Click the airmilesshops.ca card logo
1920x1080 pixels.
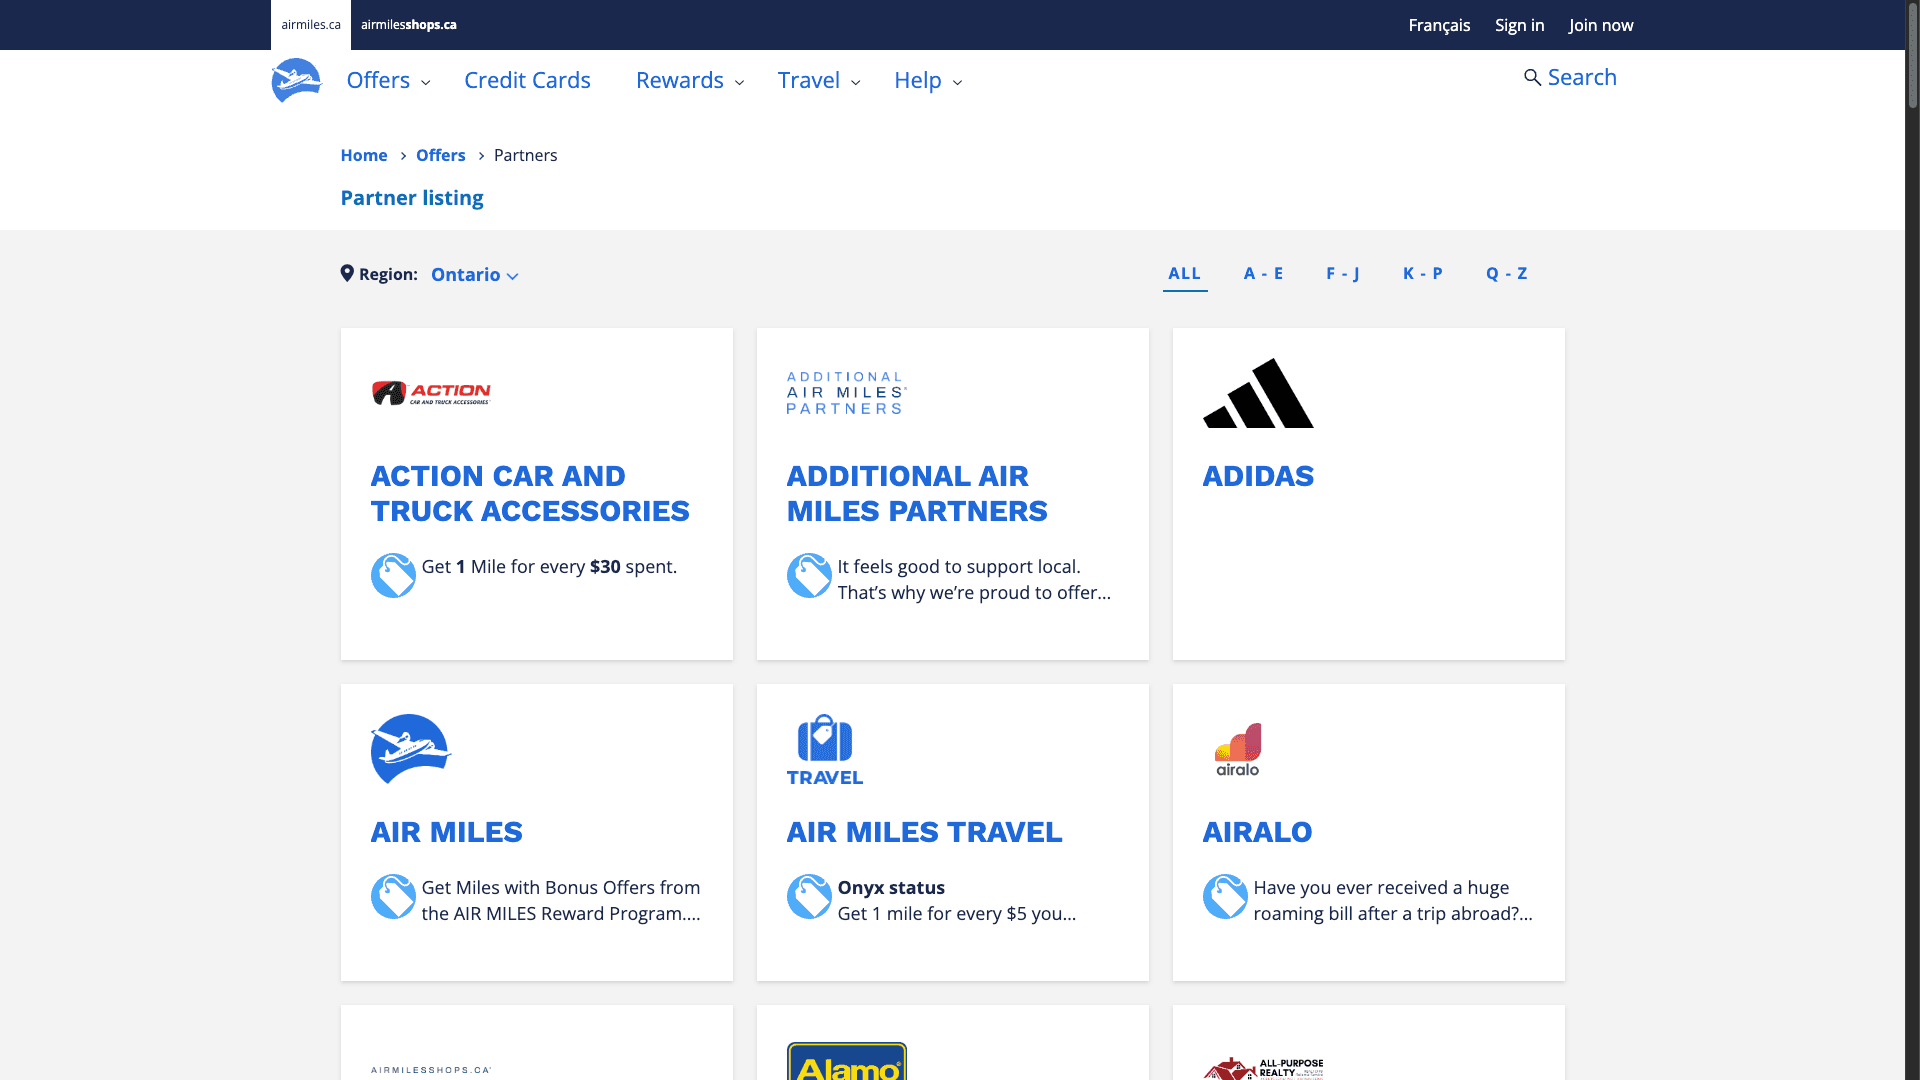[431, 1070]
